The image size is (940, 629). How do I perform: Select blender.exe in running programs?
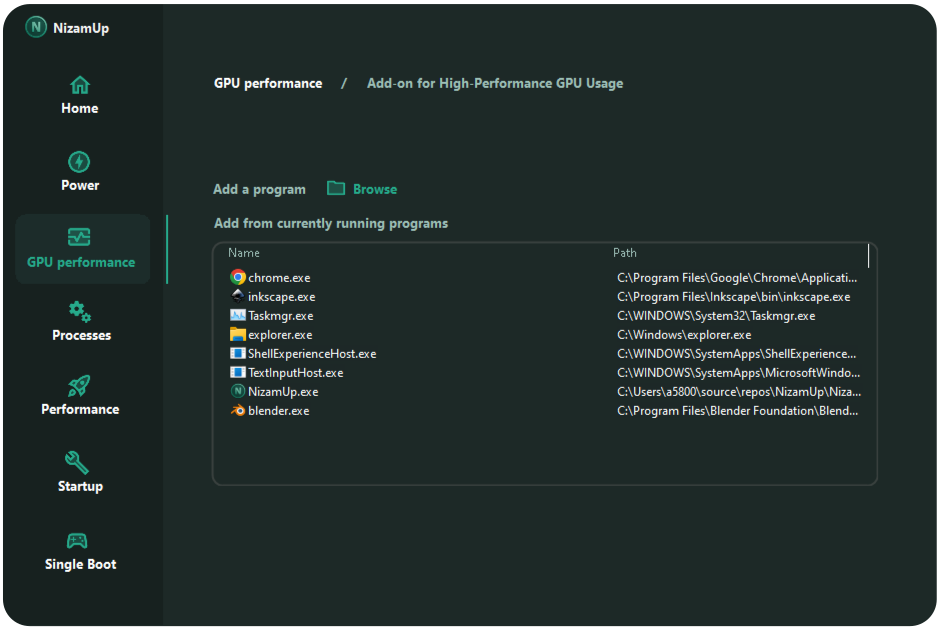coord(278,411)
